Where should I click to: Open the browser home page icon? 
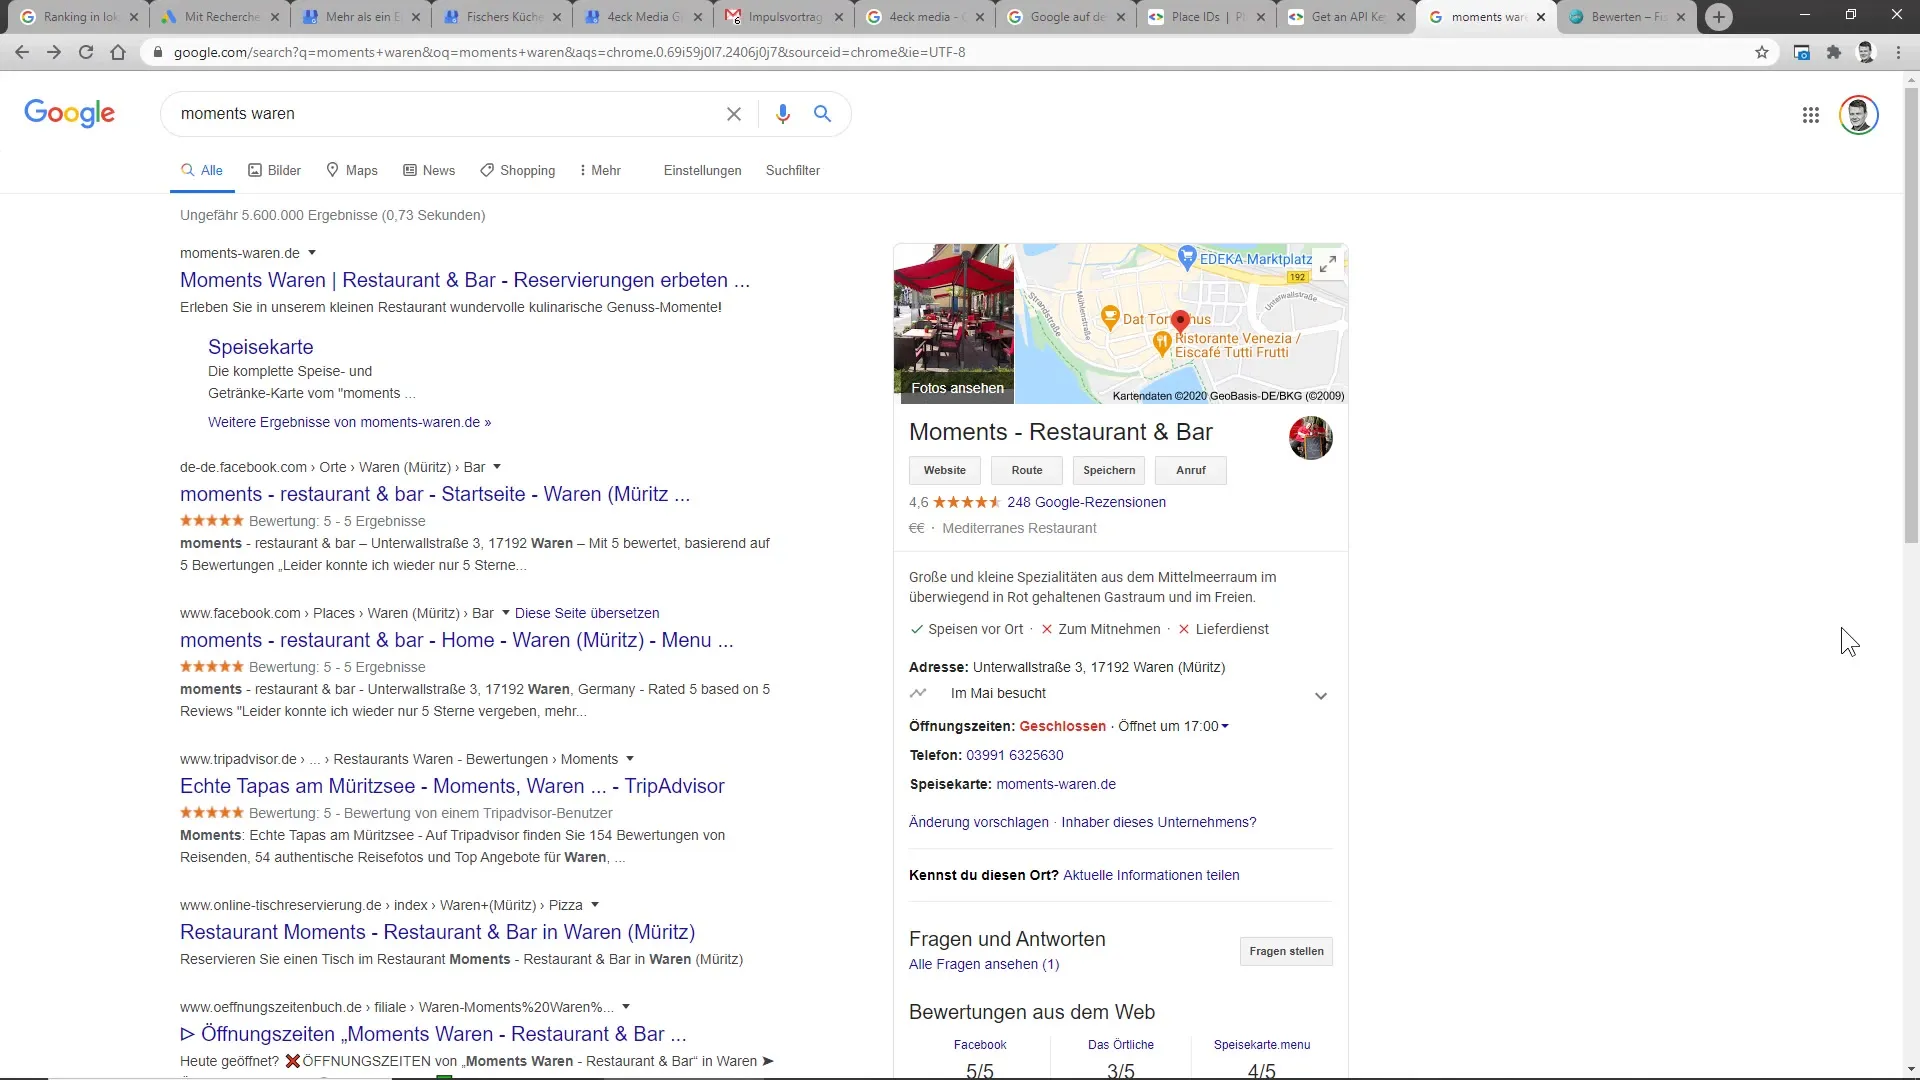(x=118, y=52)
